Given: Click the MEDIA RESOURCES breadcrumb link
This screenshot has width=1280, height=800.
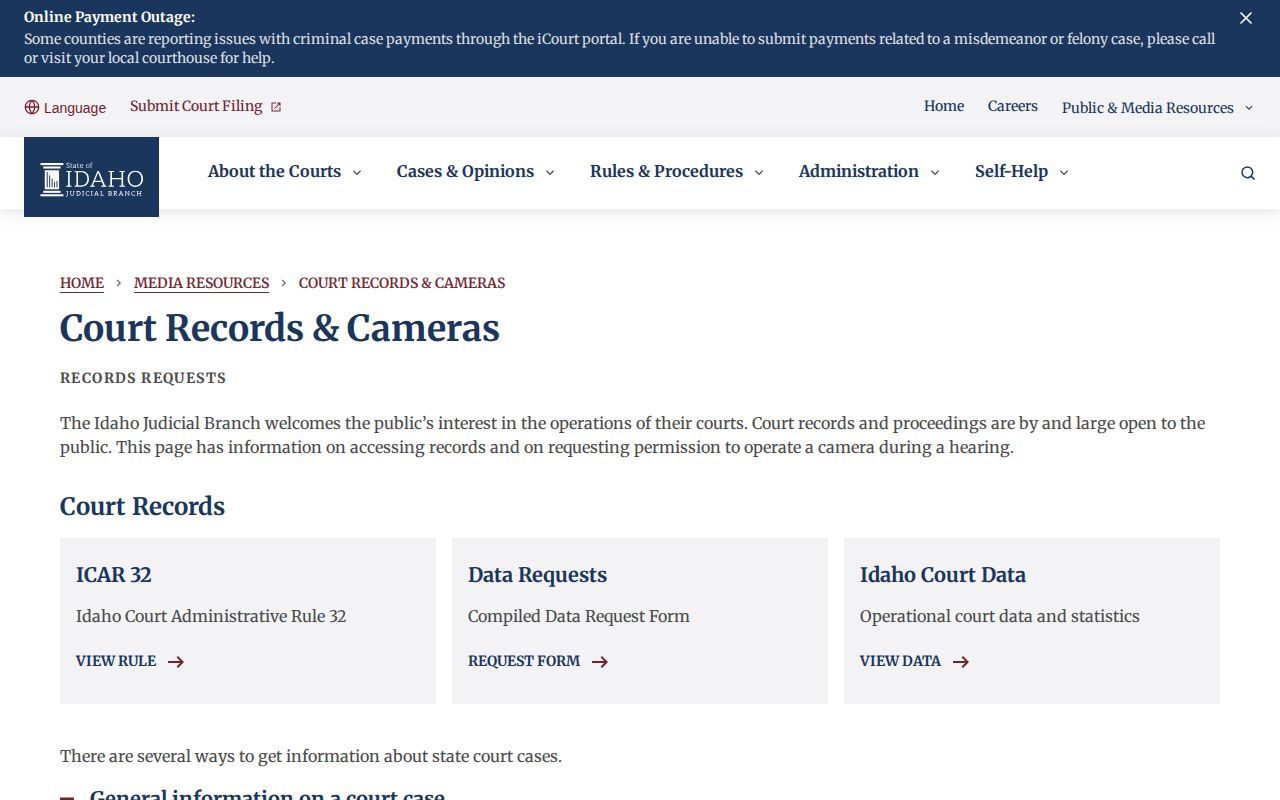Looking at the screenshot, I should 202,283.
